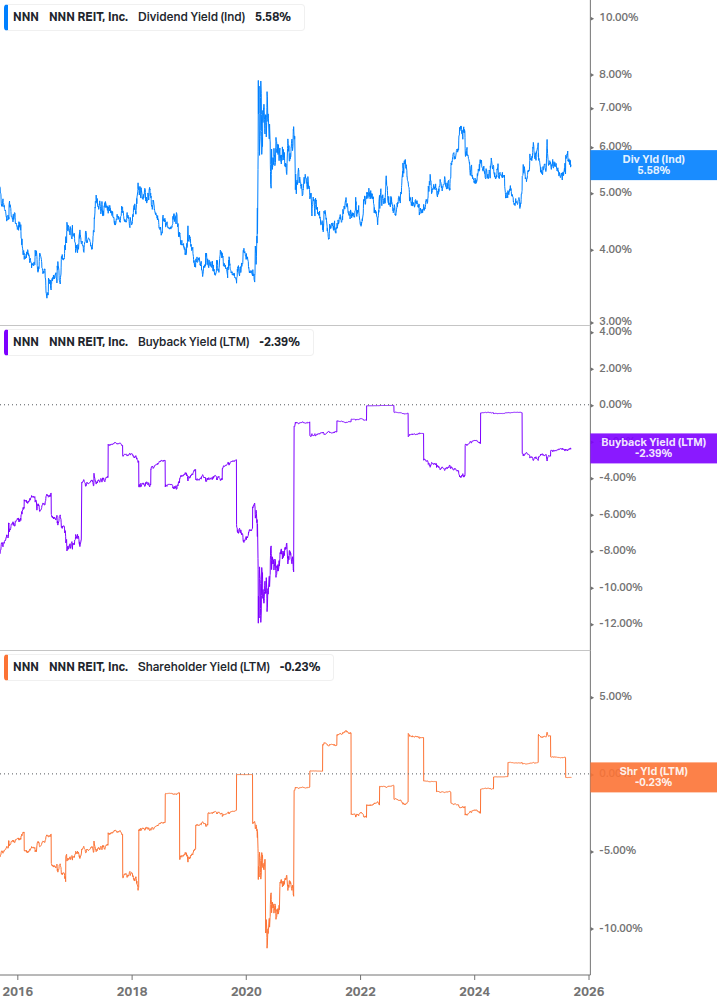Select the blue Div Yld (Ind) 5.58% axis tag
This screenshot has width=717, height=1005.
tap(653, 165)
